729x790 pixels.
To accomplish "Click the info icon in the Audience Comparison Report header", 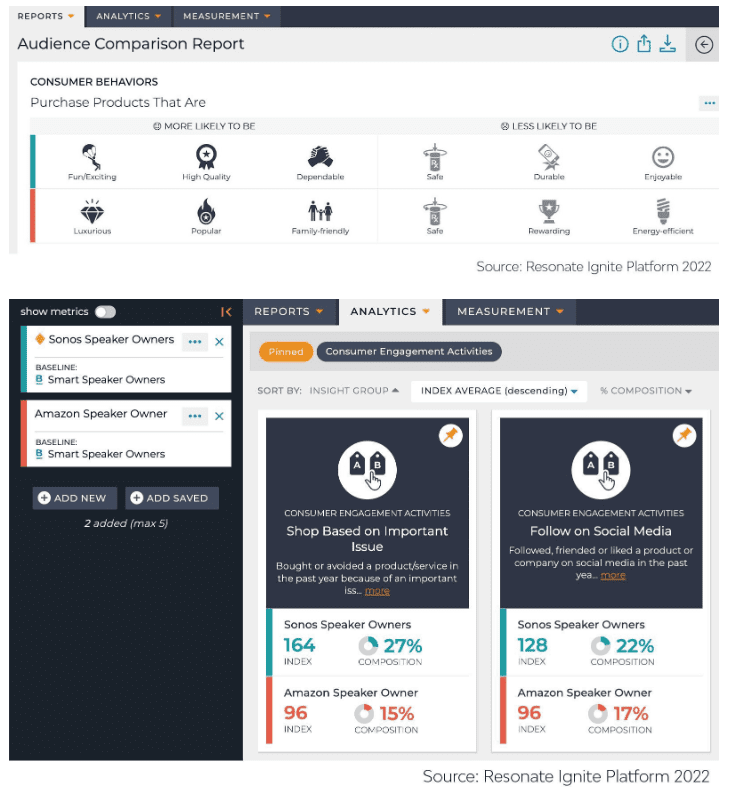I will pos(620,44).
